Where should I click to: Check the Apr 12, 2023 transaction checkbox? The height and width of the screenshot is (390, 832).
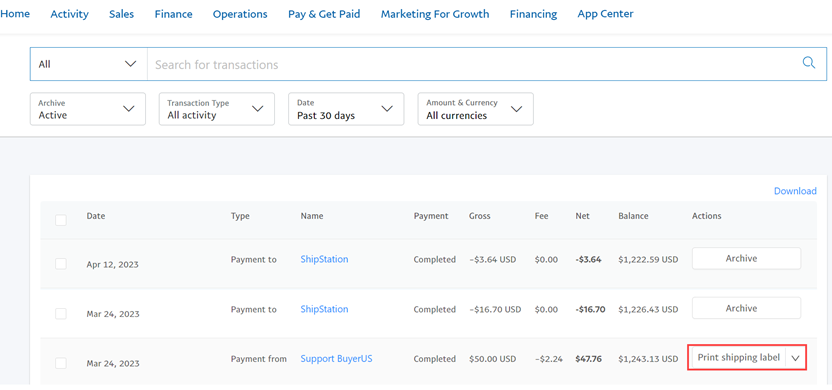[x=61, y=264]
